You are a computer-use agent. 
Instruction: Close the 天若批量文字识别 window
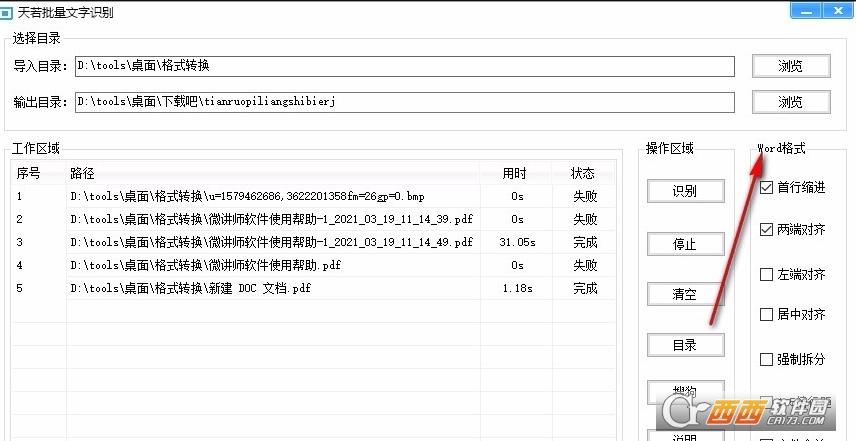(839, 11)
